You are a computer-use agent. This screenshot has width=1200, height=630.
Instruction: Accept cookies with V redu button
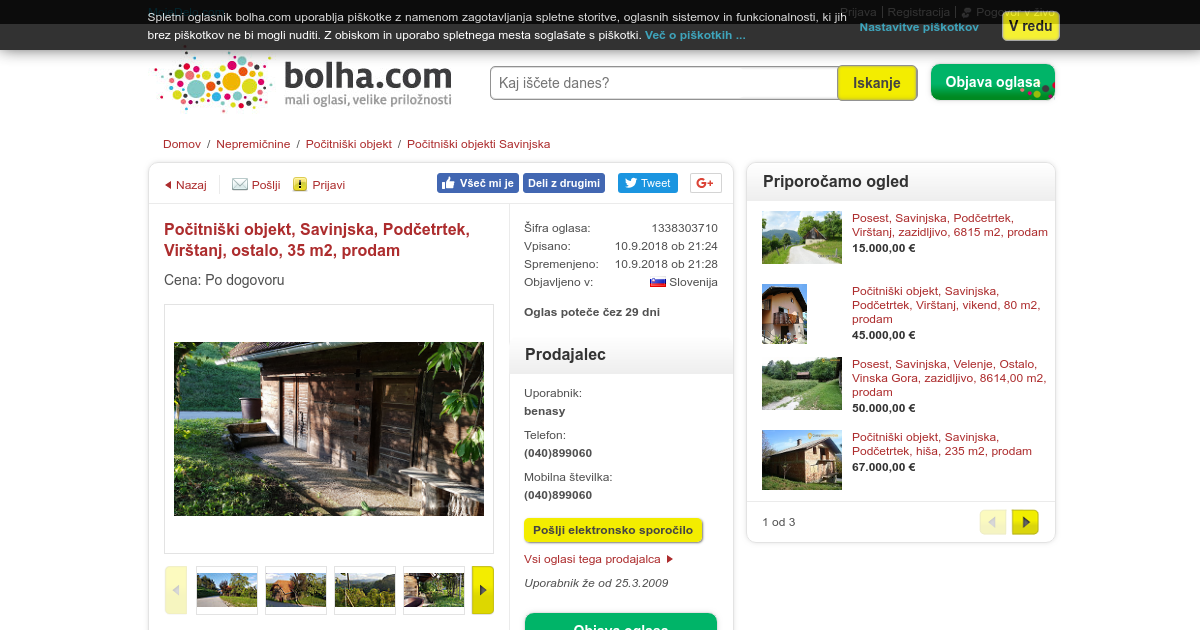(1030, 26)
